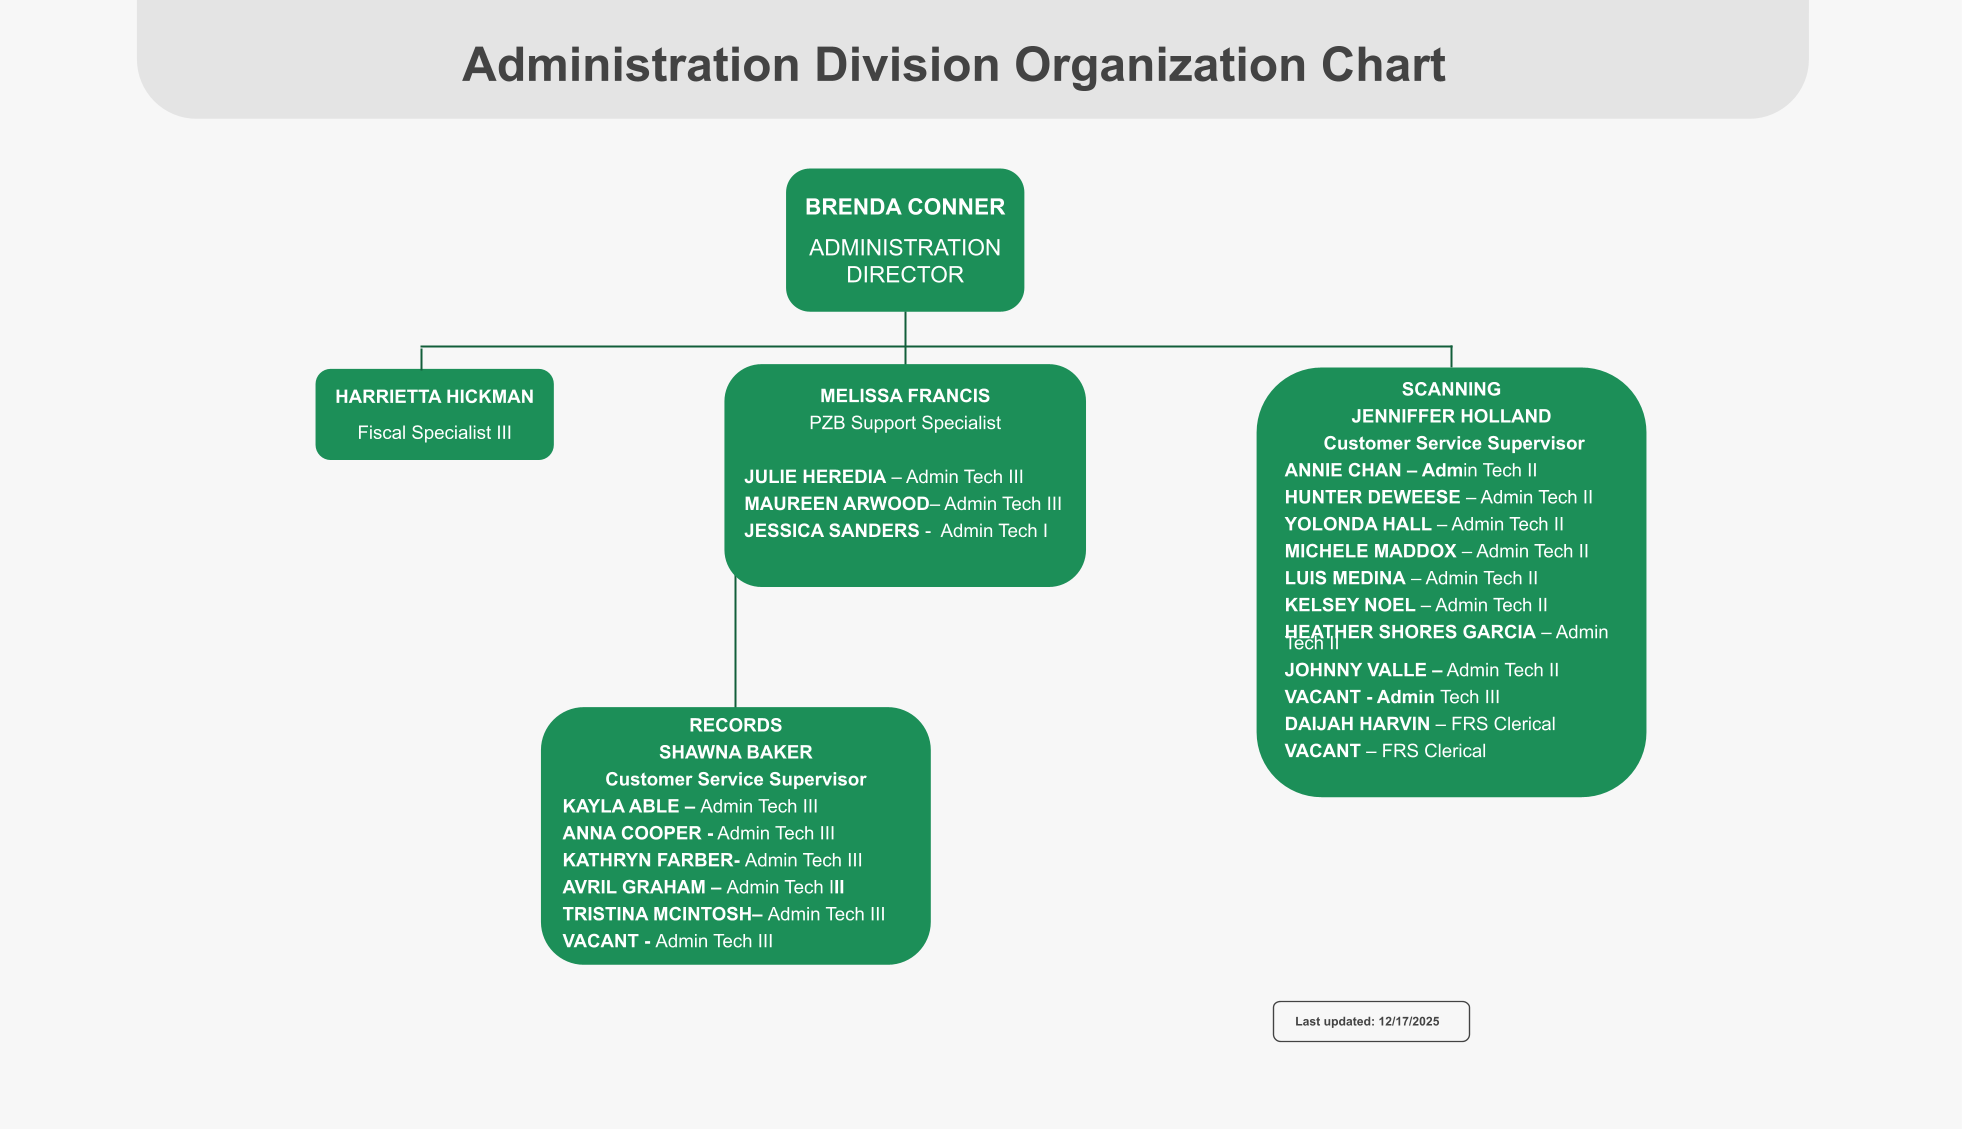Image resolution: width=1962 pixels, height=1129 pixels.
Task: Click Kayla Able Admin Tech III entry
Action: 689,806
